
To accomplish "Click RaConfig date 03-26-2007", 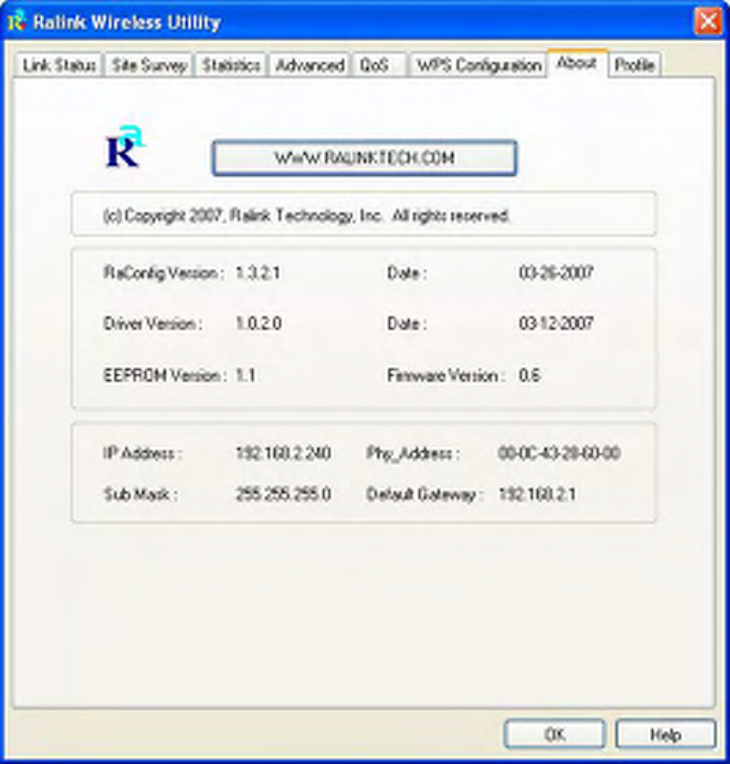I will [x=556, y=273].
